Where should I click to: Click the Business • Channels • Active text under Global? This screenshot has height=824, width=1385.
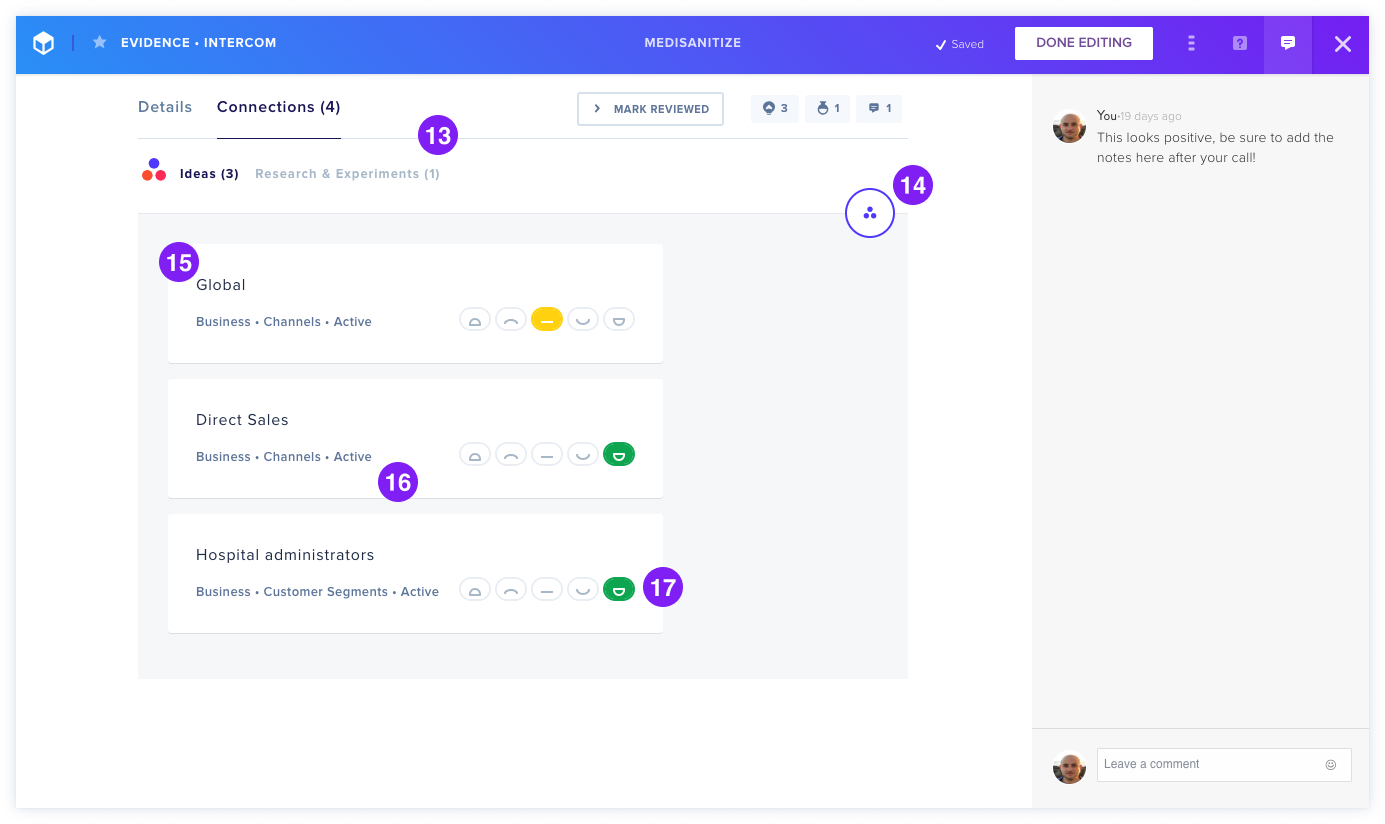tap(284, 322)
